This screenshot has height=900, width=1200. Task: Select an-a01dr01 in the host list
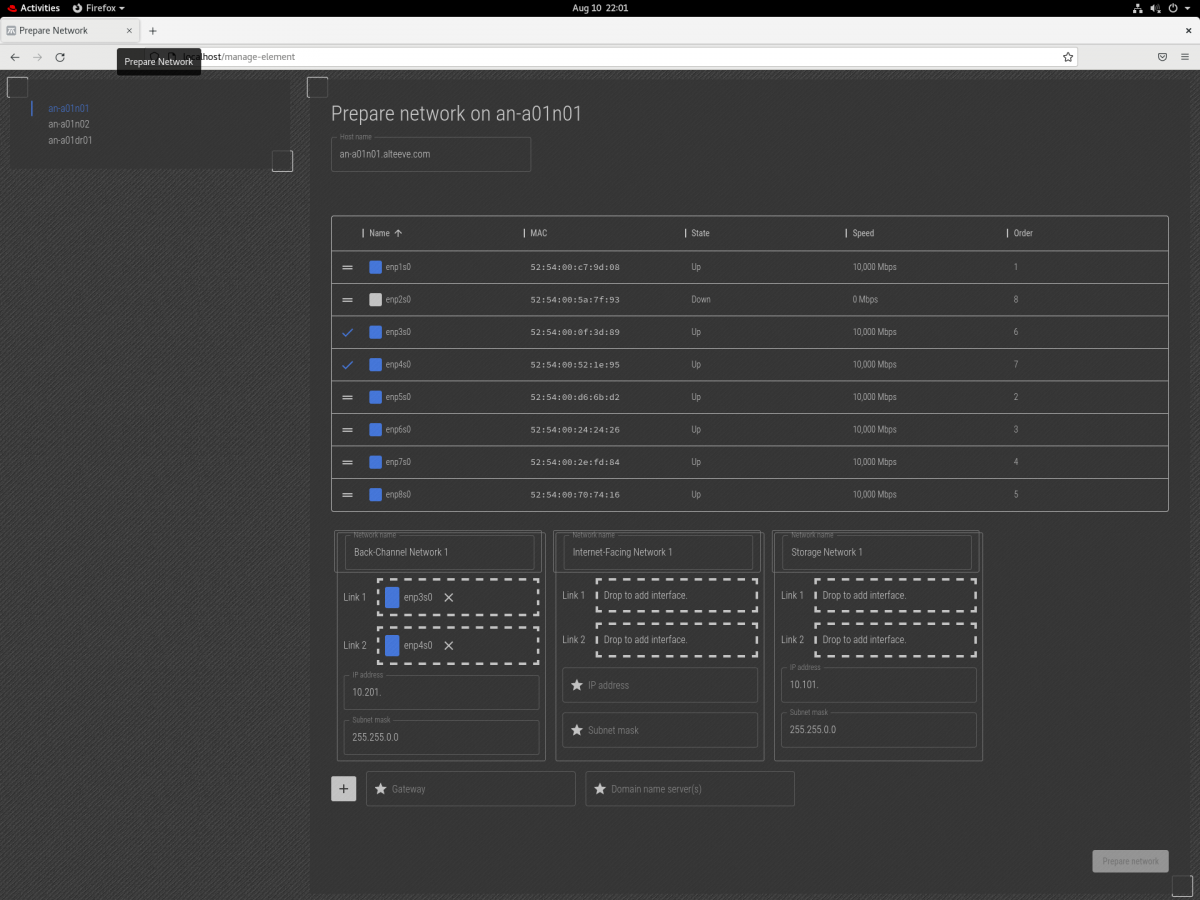(70, 140)
